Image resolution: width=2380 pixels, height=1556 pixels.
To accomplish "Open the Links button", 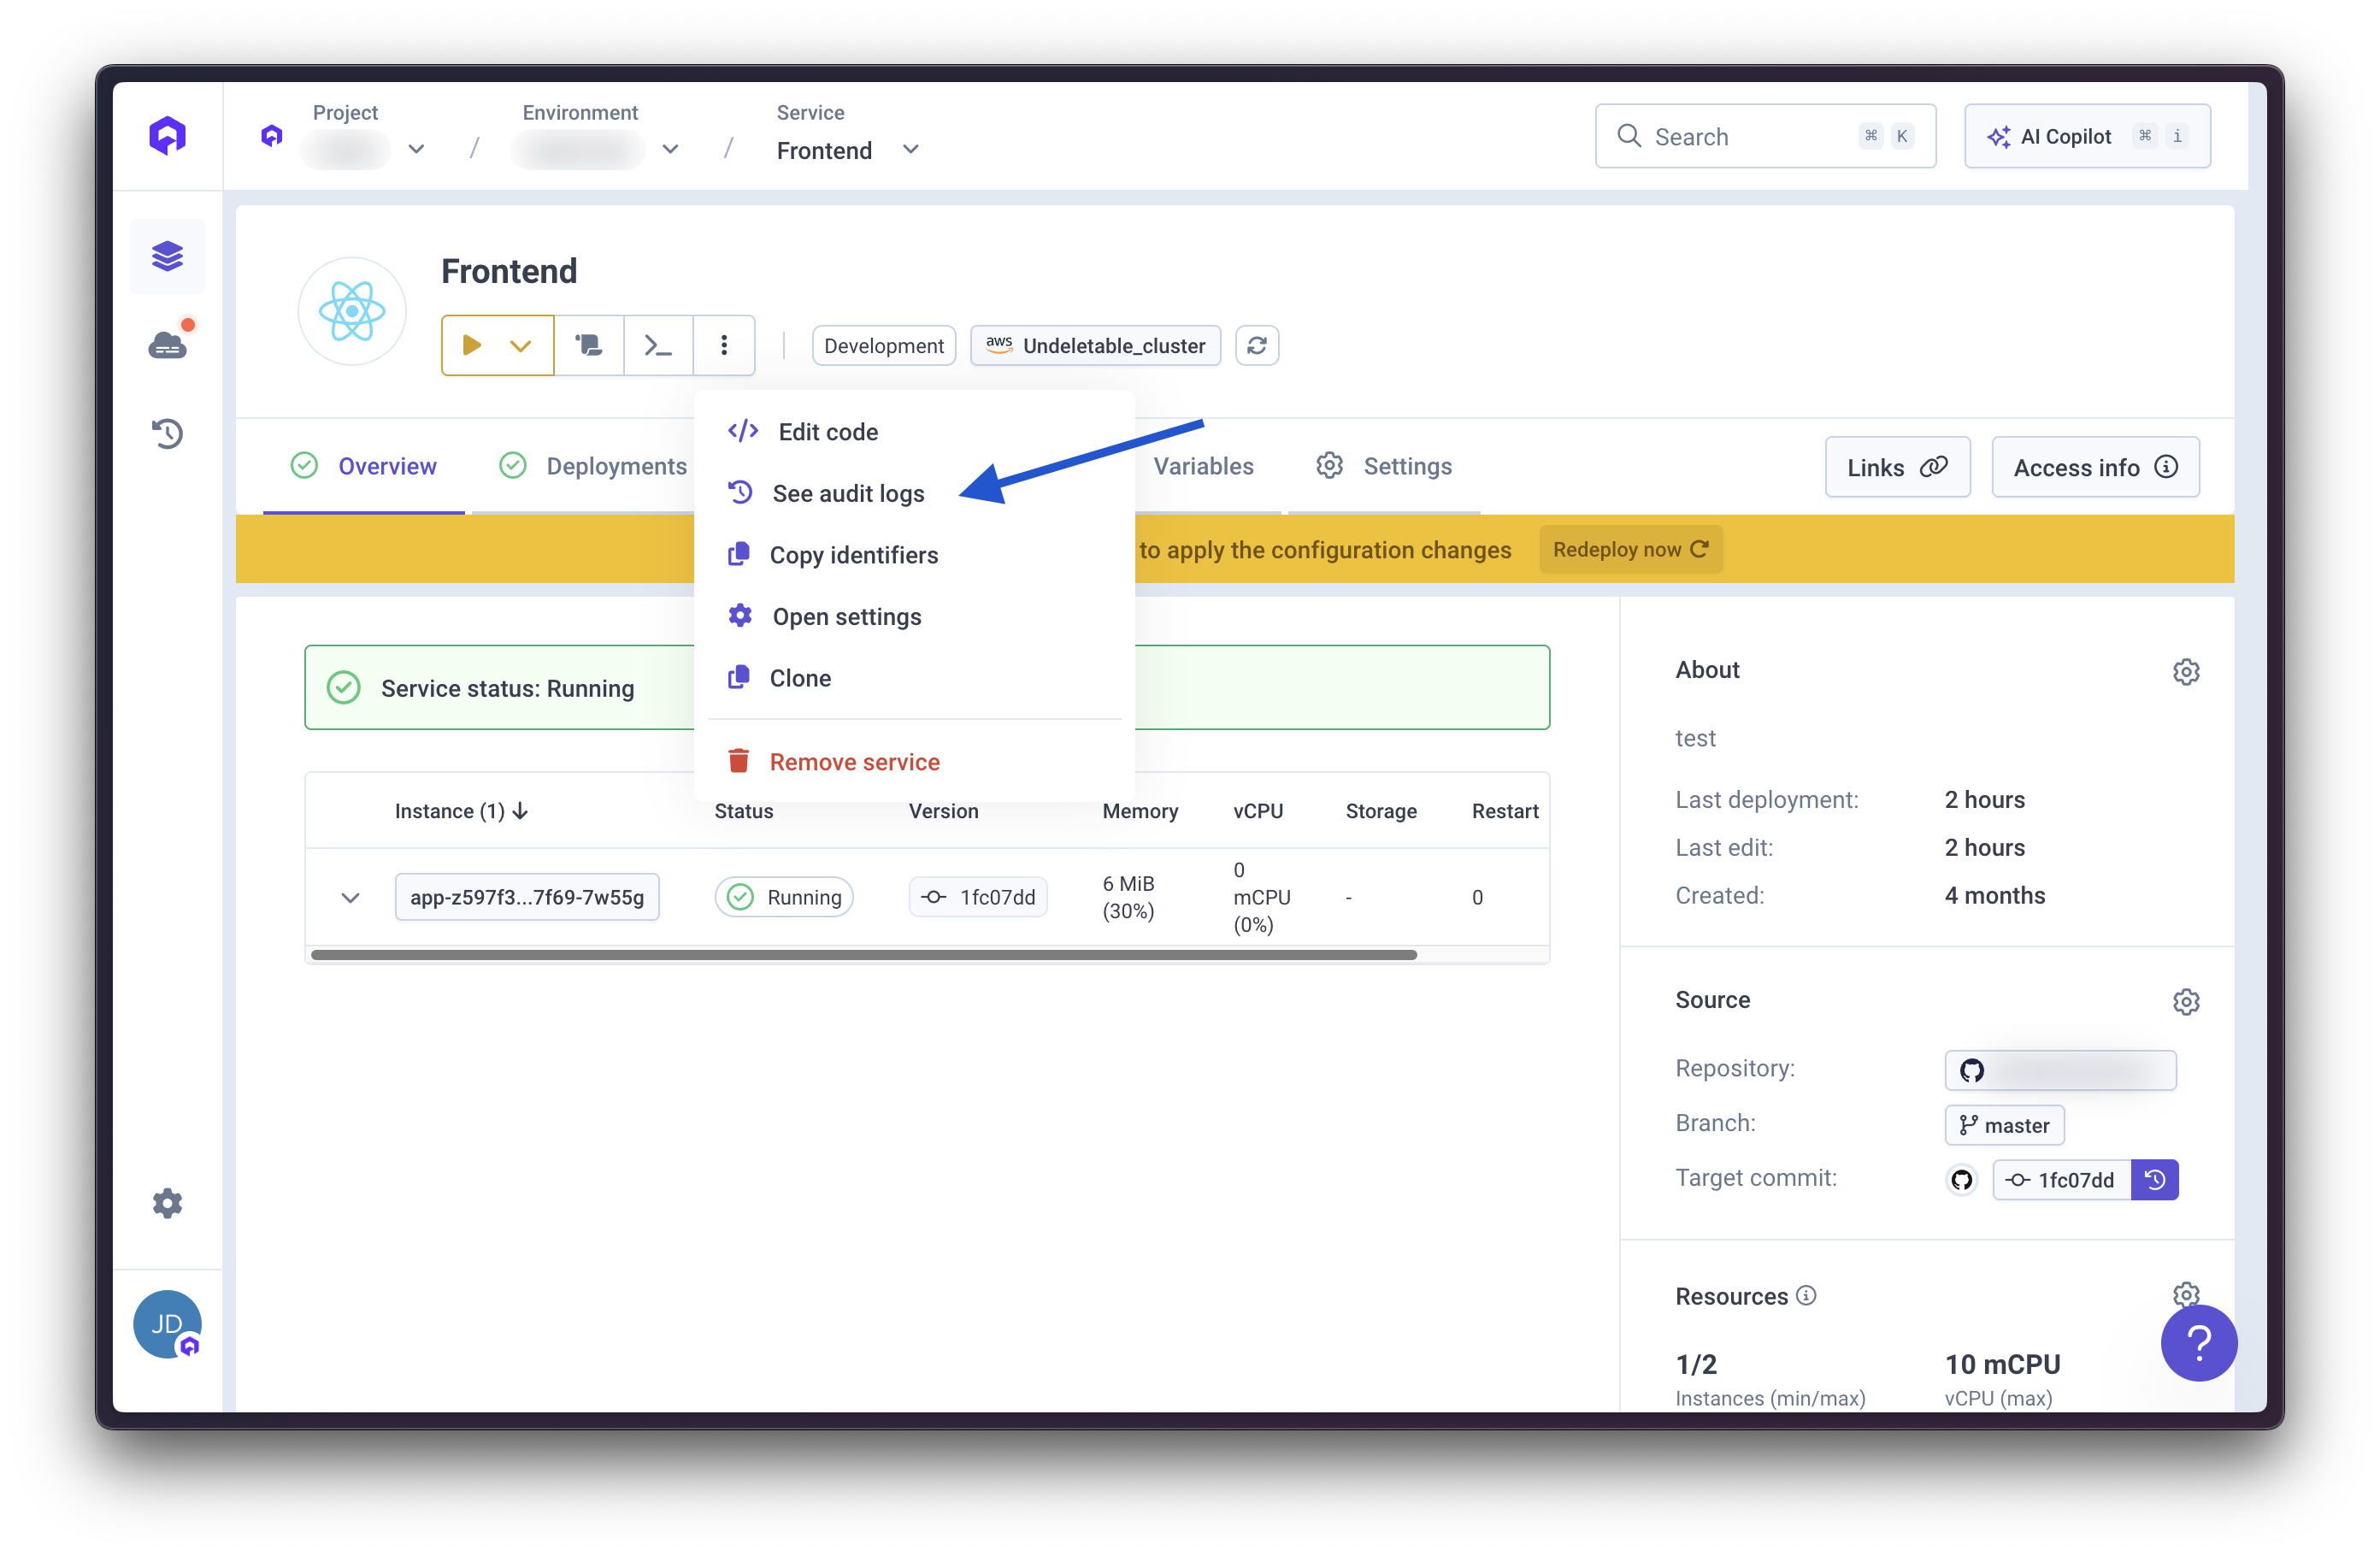I will click(1897, 466).
